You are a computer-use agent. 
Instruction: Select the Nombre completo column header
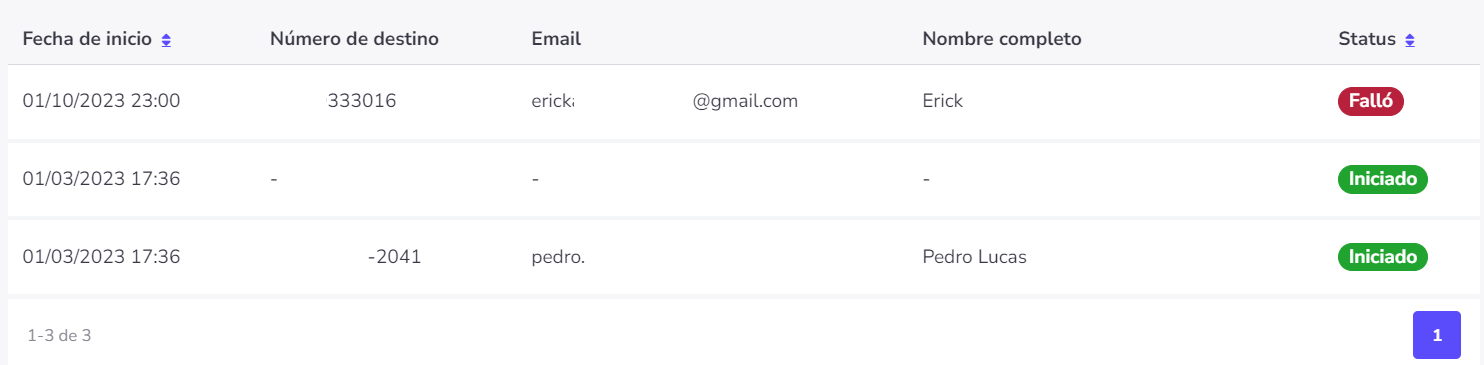(1002, 39)
